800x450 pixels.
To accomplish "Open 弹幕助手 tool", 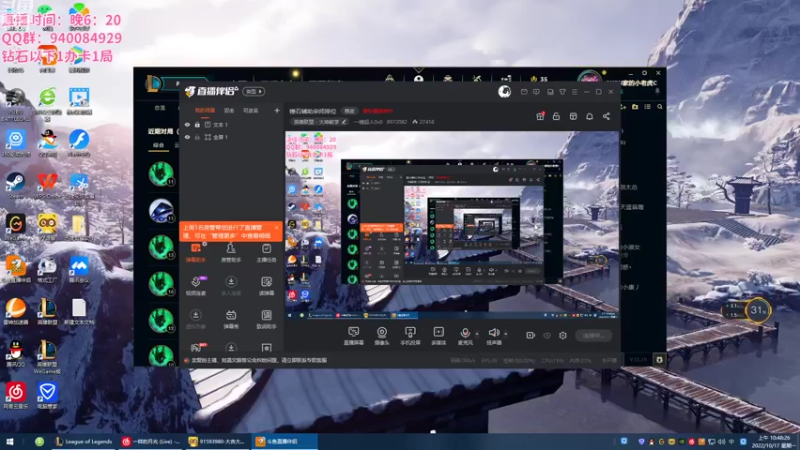I will click(x=196, y=253).
